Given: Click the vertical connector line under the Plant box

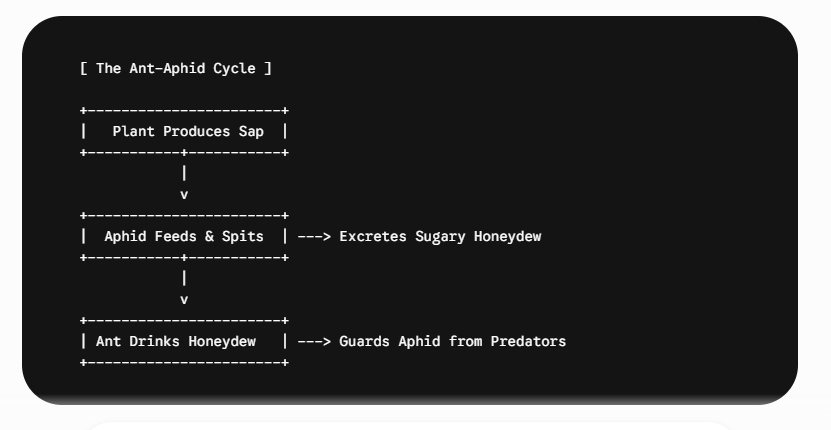Looking at the screenshot, I should [x=184, y=173].
